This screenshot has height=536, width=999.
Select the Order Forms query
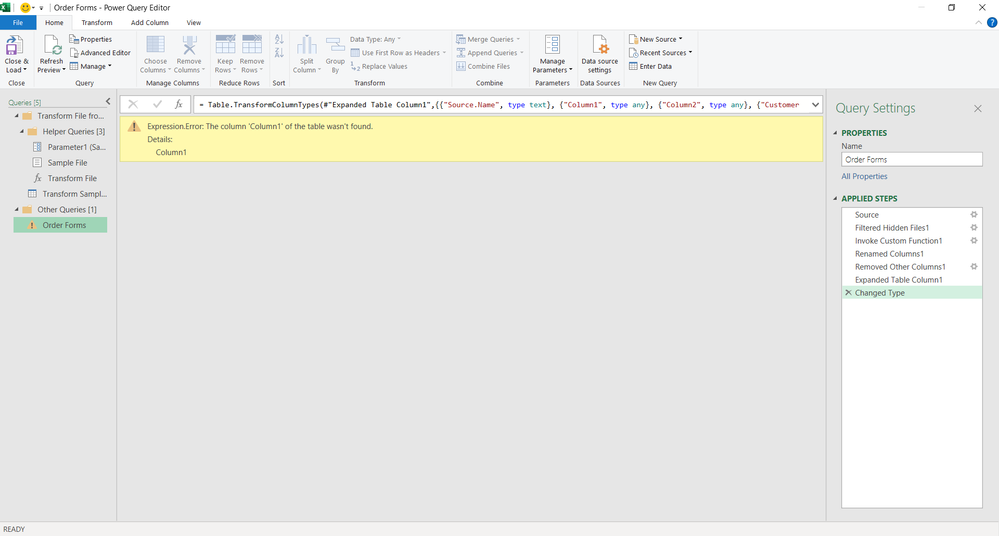[61, 225]
